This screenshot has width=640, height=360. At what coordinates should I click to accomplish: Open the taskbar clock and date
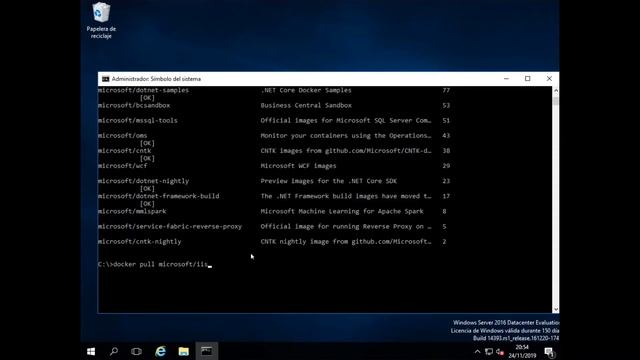(522, 351)
